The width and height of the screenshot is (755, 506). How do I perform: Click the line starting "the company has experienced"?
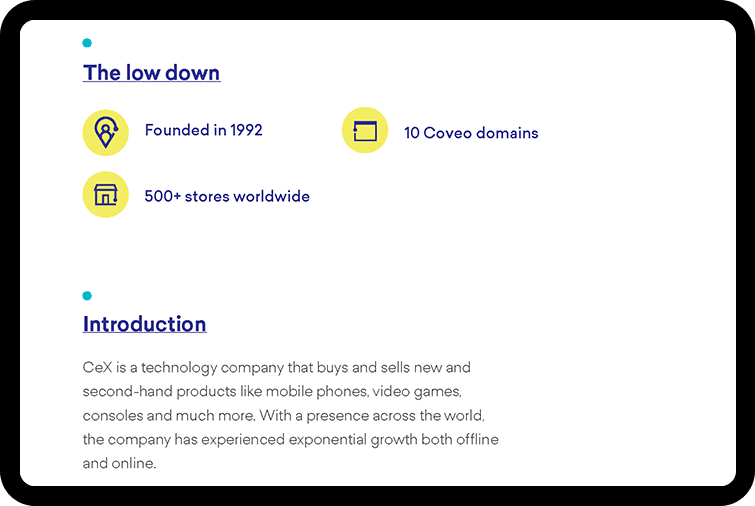point(290,439)
